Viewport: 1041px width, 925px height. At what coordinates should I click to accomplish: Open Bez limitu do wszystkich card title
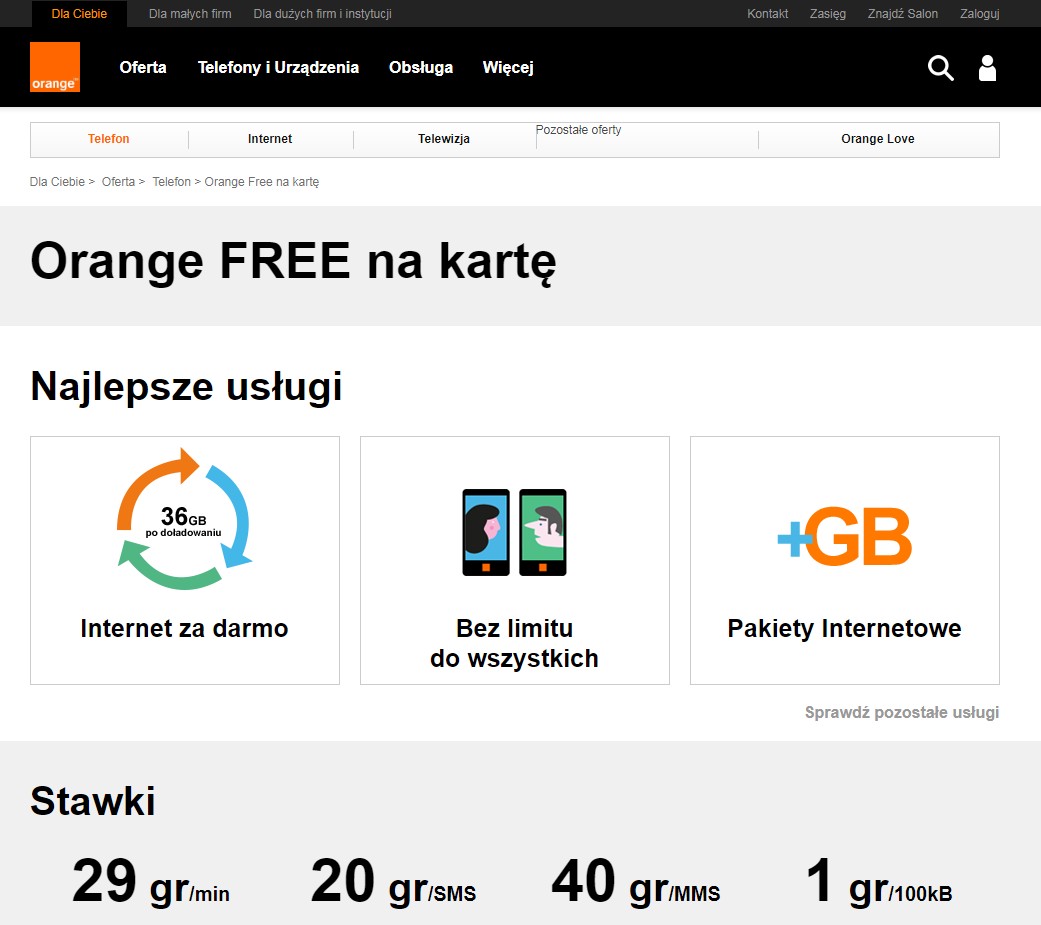coord(515,643)
